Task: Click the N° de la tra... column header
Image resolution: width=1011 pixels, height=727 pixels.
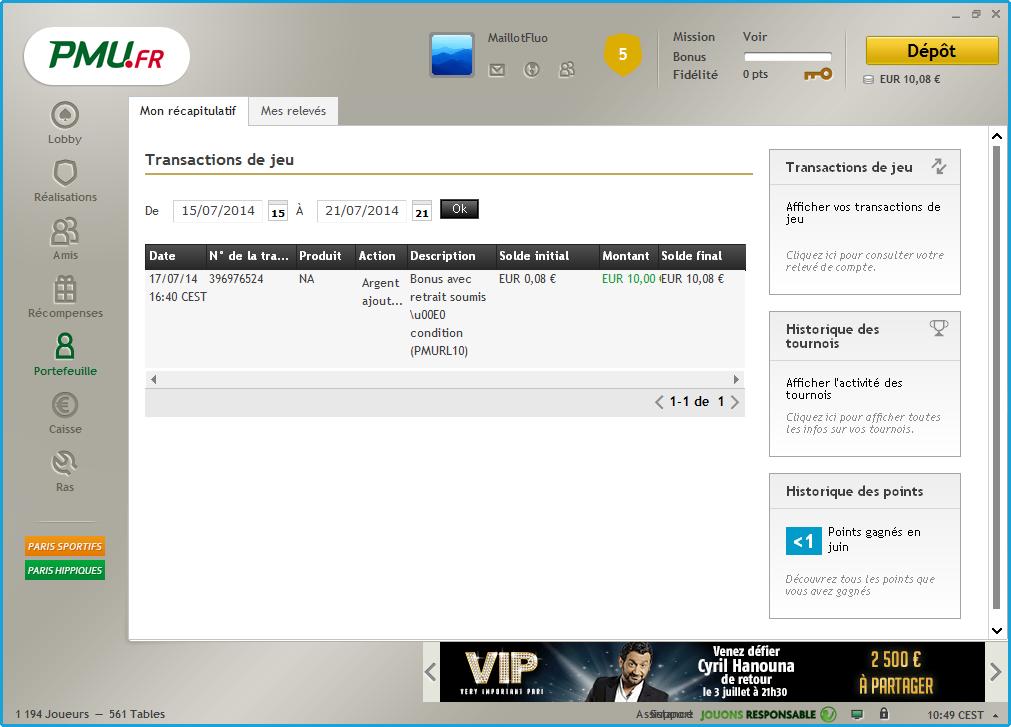Action: pos(251,256)
